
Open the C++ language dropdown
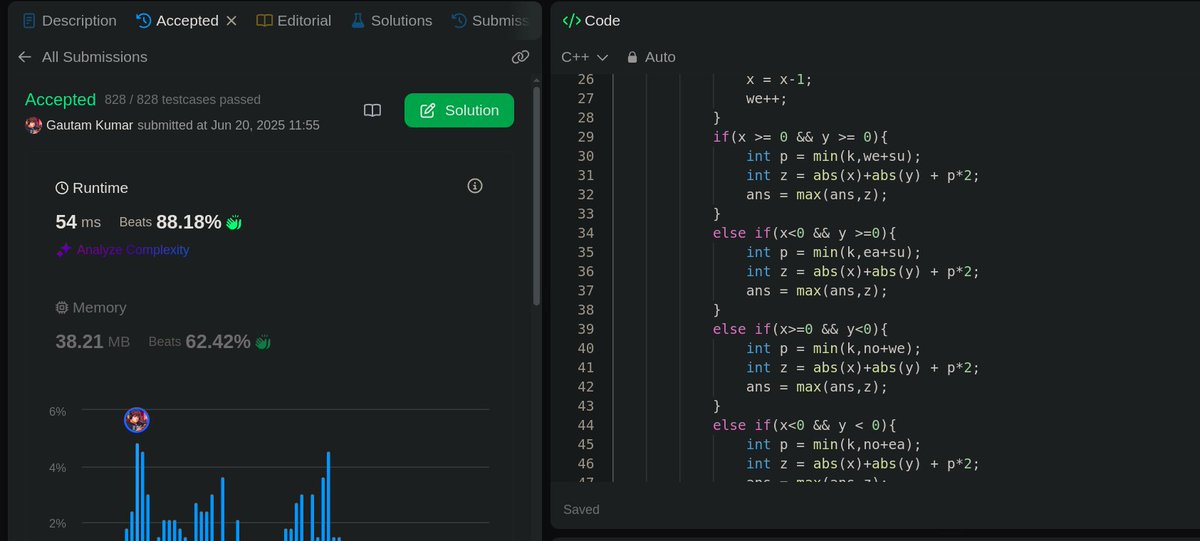(585, 57)
